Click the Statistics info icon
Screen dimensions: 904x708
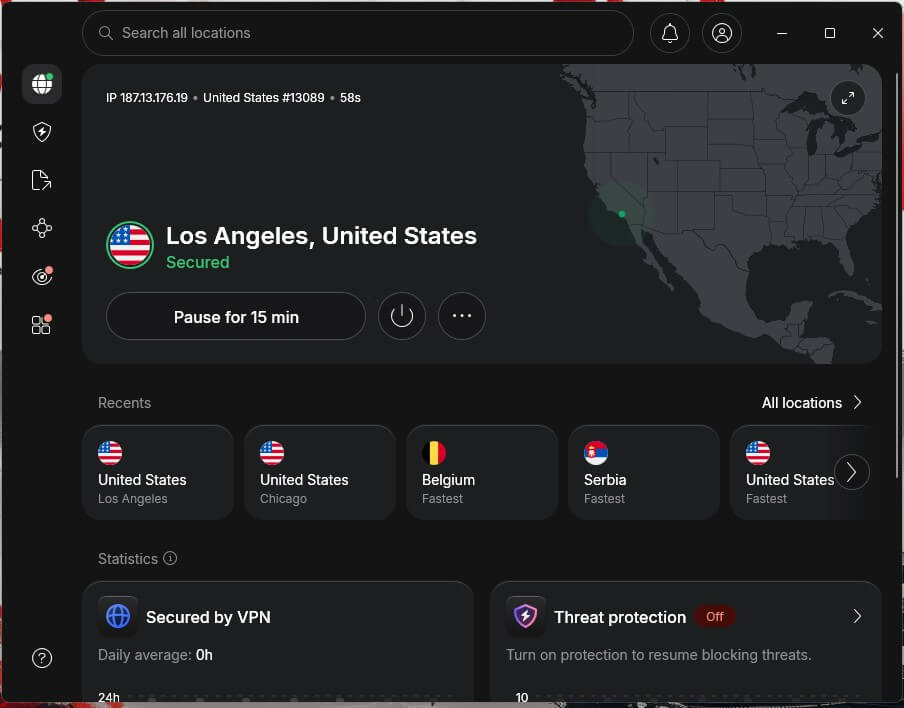pos(170,558)
